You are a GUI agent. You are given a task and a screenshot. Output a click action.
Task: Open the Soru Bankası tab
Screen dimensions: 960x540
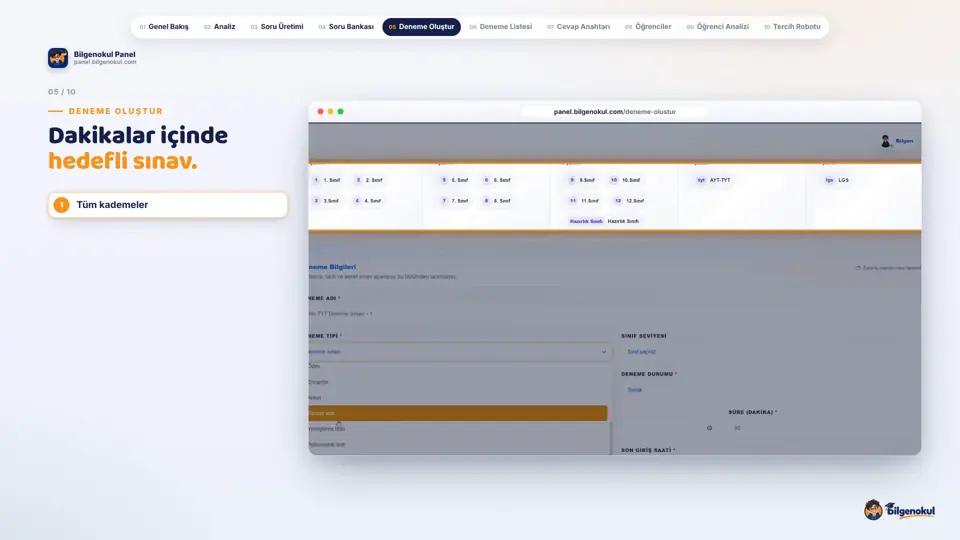[346, 27]
